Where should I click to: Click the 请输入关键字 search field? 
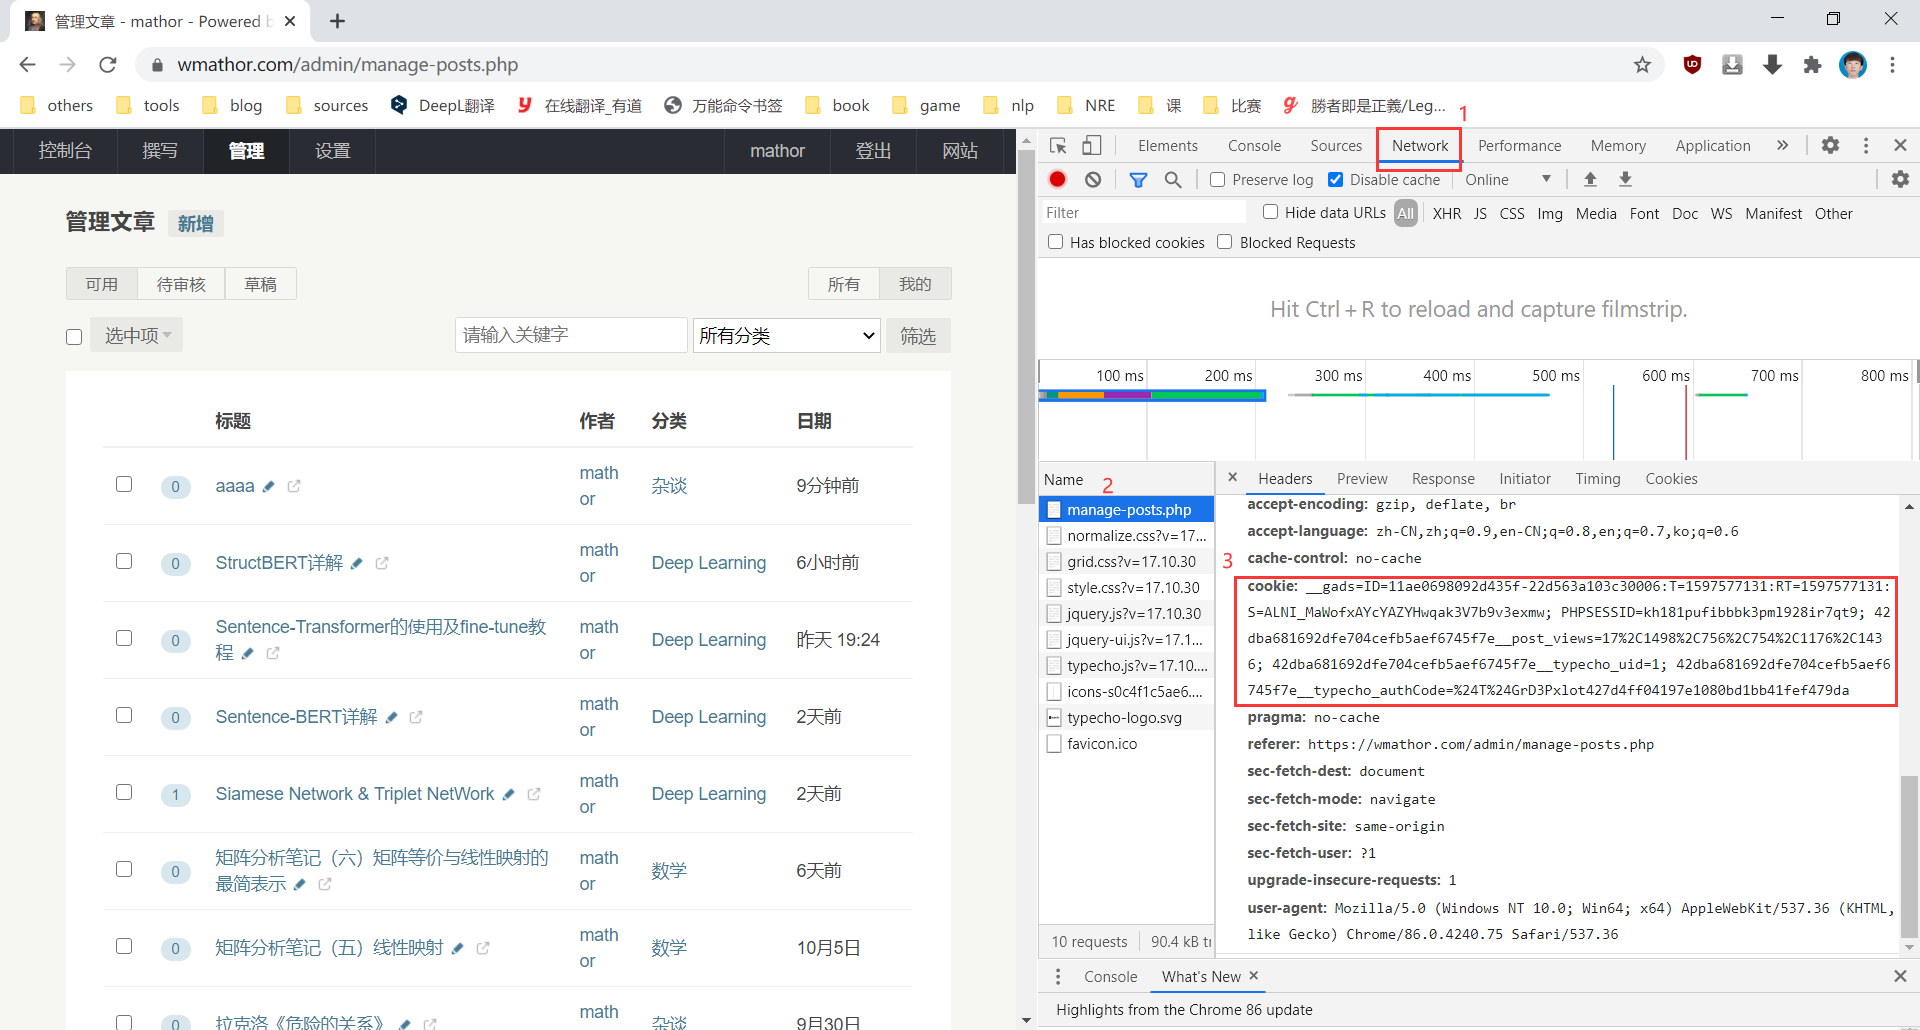click(570, 335)
